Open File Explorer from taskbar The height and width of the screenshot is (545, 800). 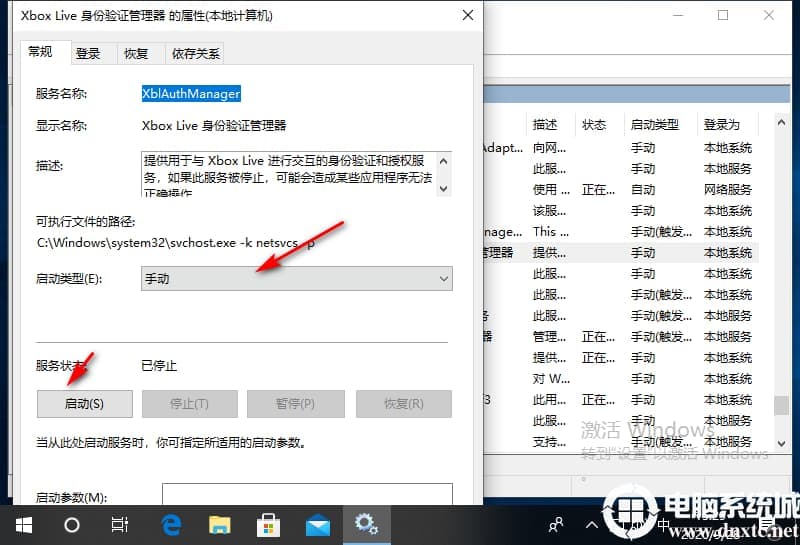[219, 525]
